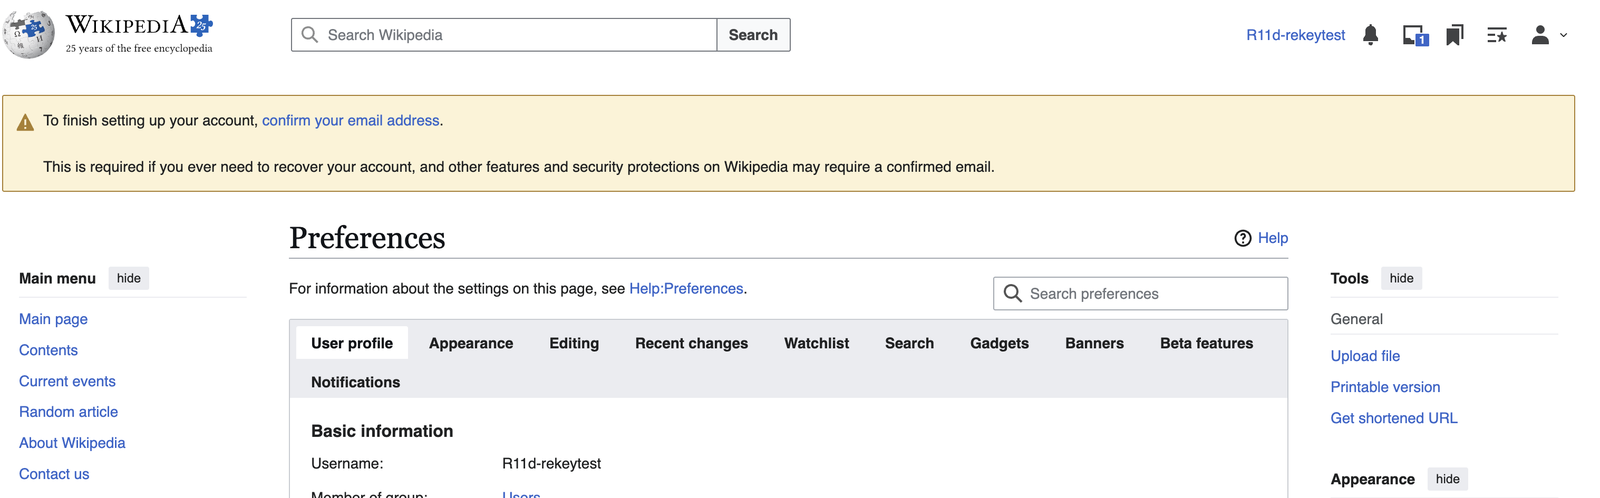Select the User profile tab
1600x498 pixels.
[352, 343]
